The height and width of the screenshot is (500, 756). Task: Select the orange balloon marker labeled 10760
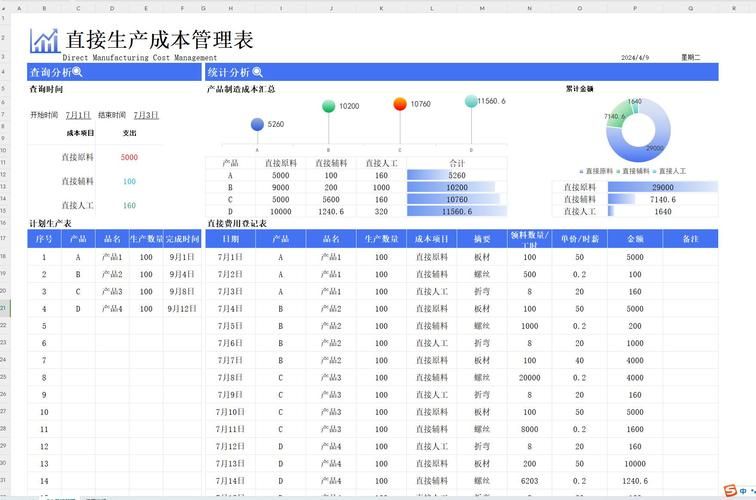pos(400,104)
